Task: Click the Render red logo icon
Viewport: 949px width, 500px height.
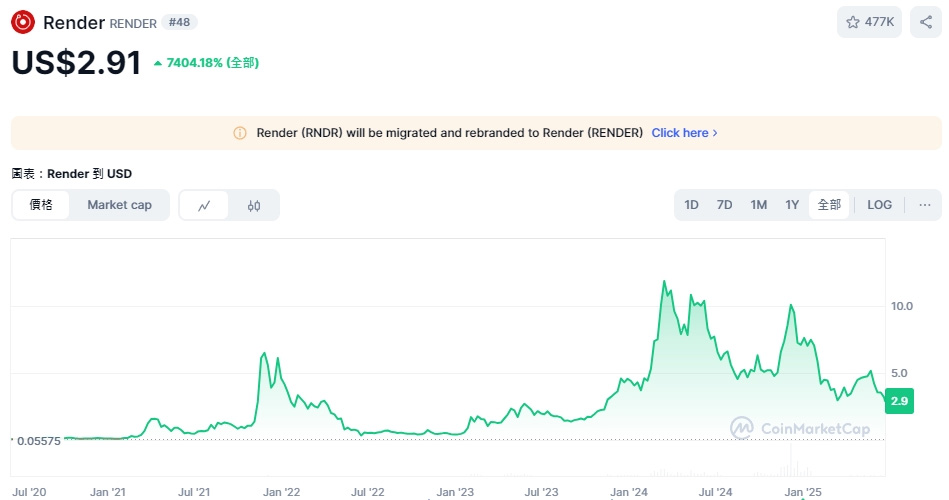Action: [23, 22]
